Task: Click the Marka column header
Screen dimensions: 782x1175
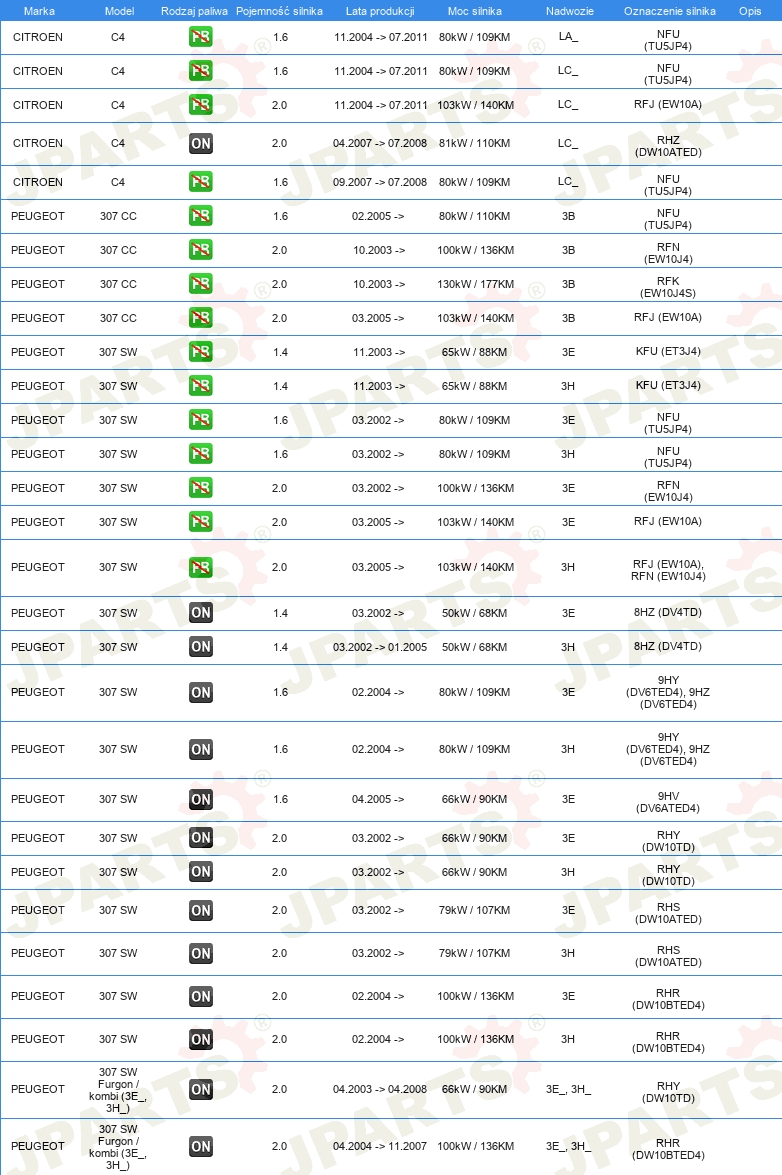Action: 39,11
